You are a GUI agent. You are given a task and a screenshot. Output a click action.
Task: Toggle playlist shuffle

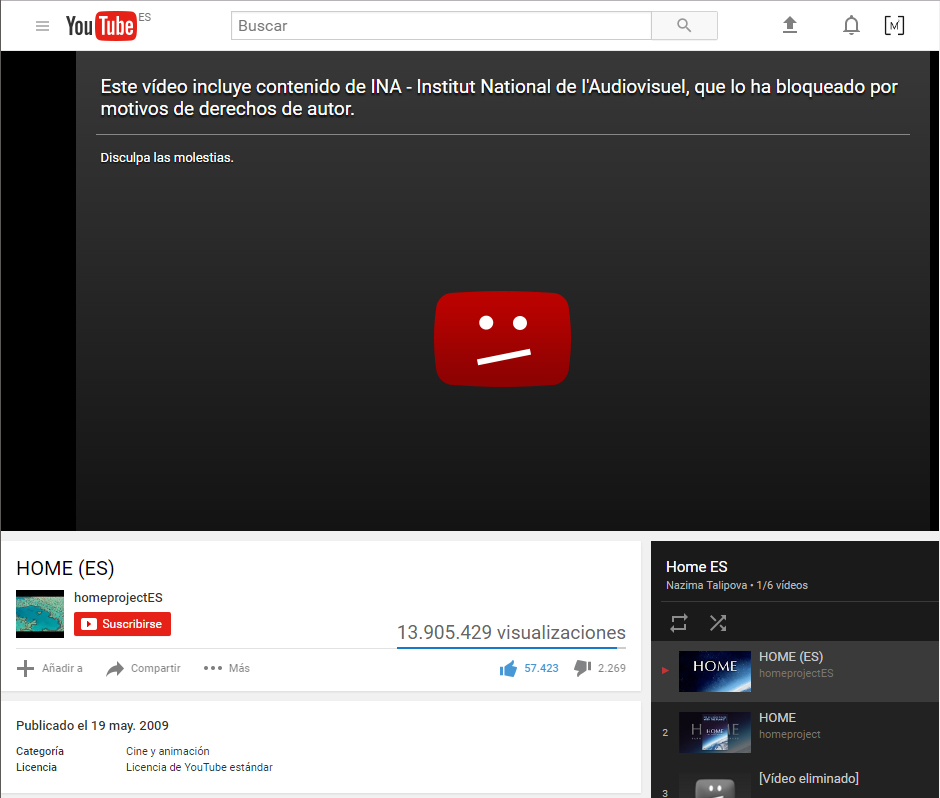click(718, 623)
